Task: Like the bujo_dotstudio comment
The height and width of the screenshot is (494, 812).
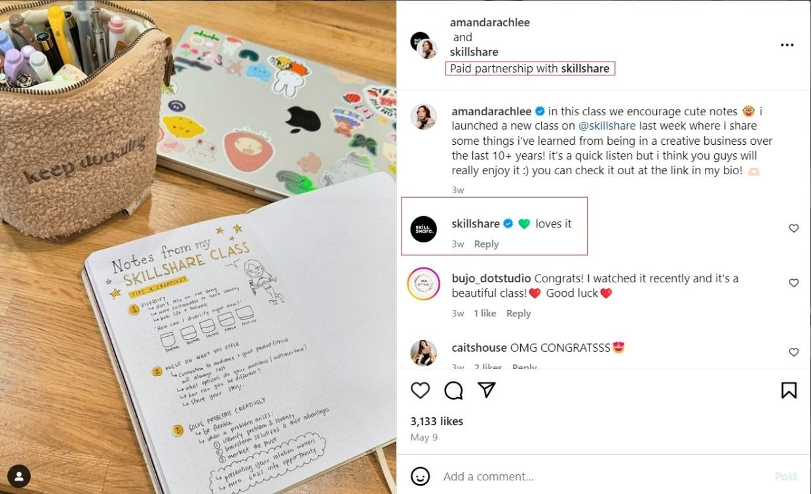Action: pyautogui.click(x=793, y=283)
